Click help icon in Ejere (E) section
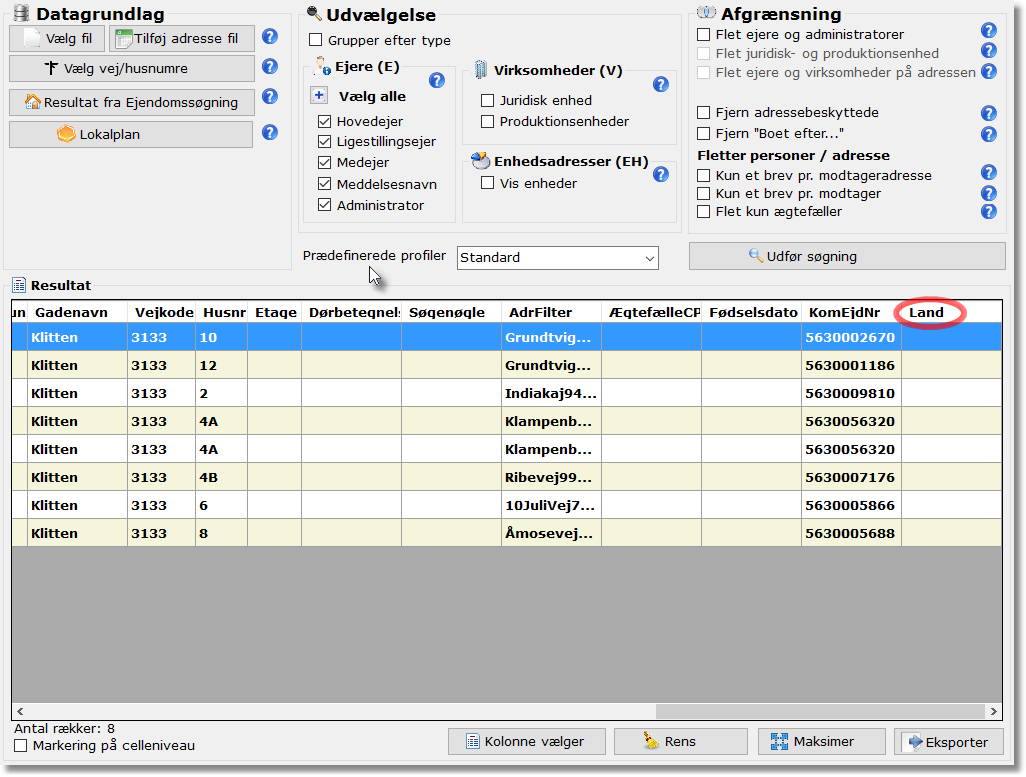The image size is (1026, 777). 437,81
